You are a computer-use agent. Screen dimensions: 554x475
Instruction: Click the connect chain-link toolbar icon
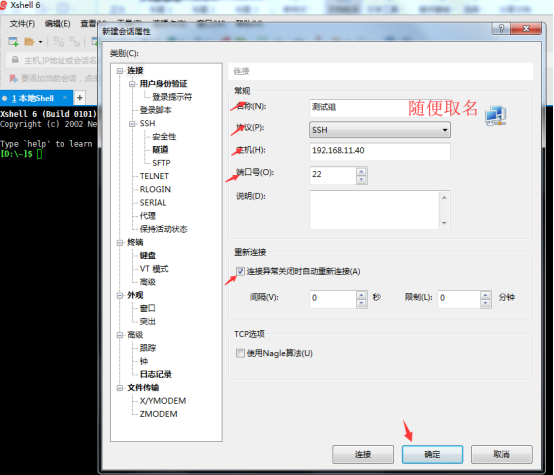pyautogui.click(x=58, y=42)
